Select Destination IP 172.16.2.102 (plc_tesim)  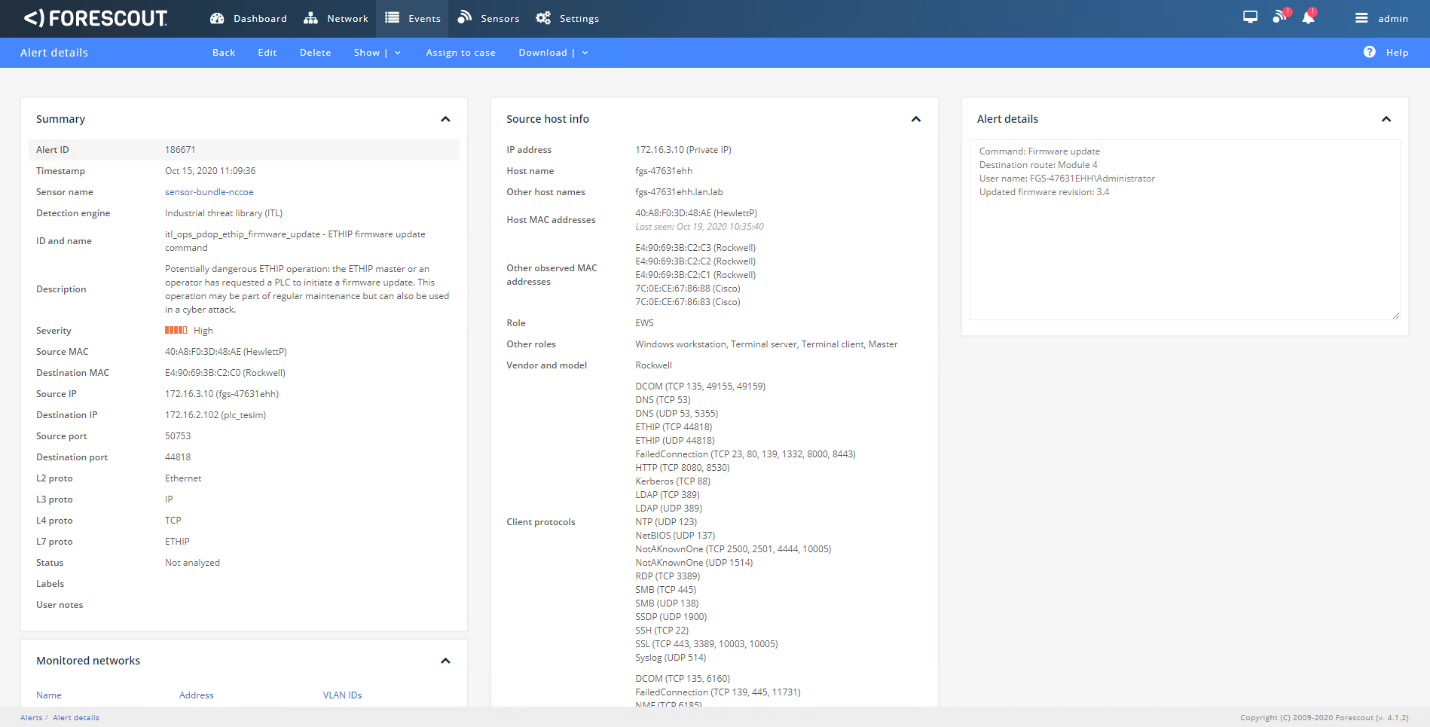point(215,415)
